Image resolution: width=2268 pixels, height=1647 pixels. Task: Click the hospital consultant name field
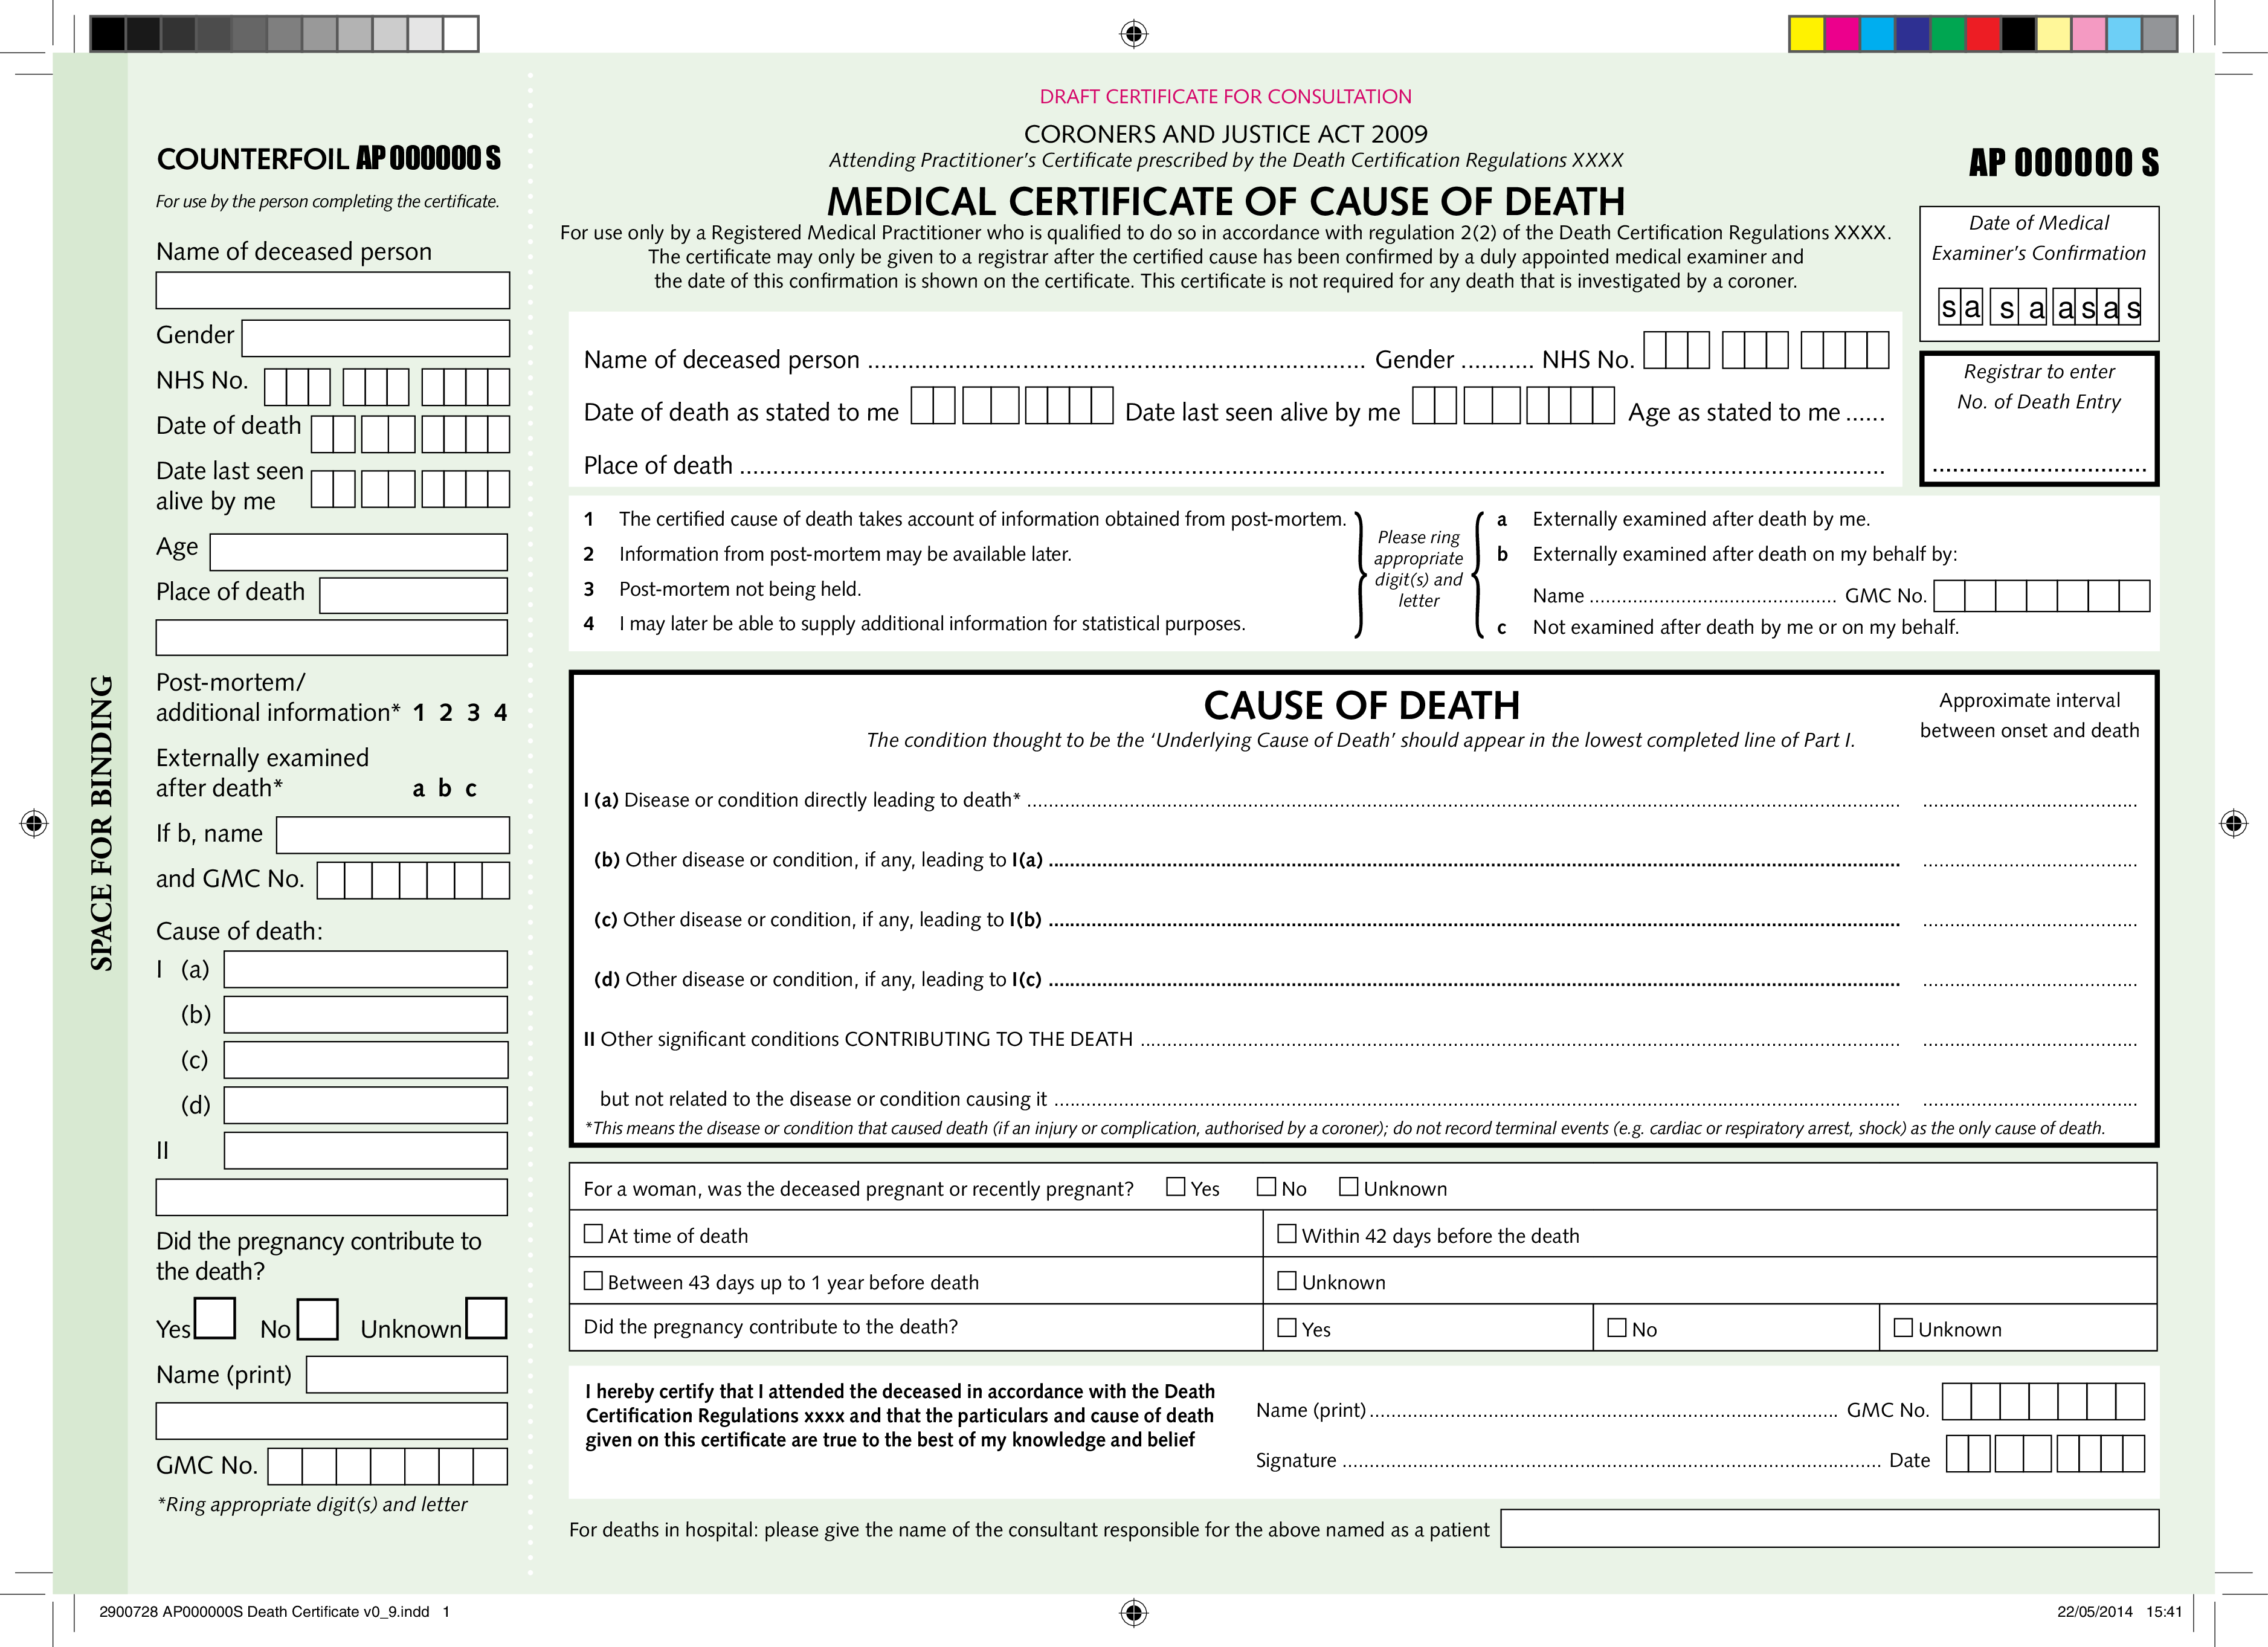[x=1830, y=1528]
